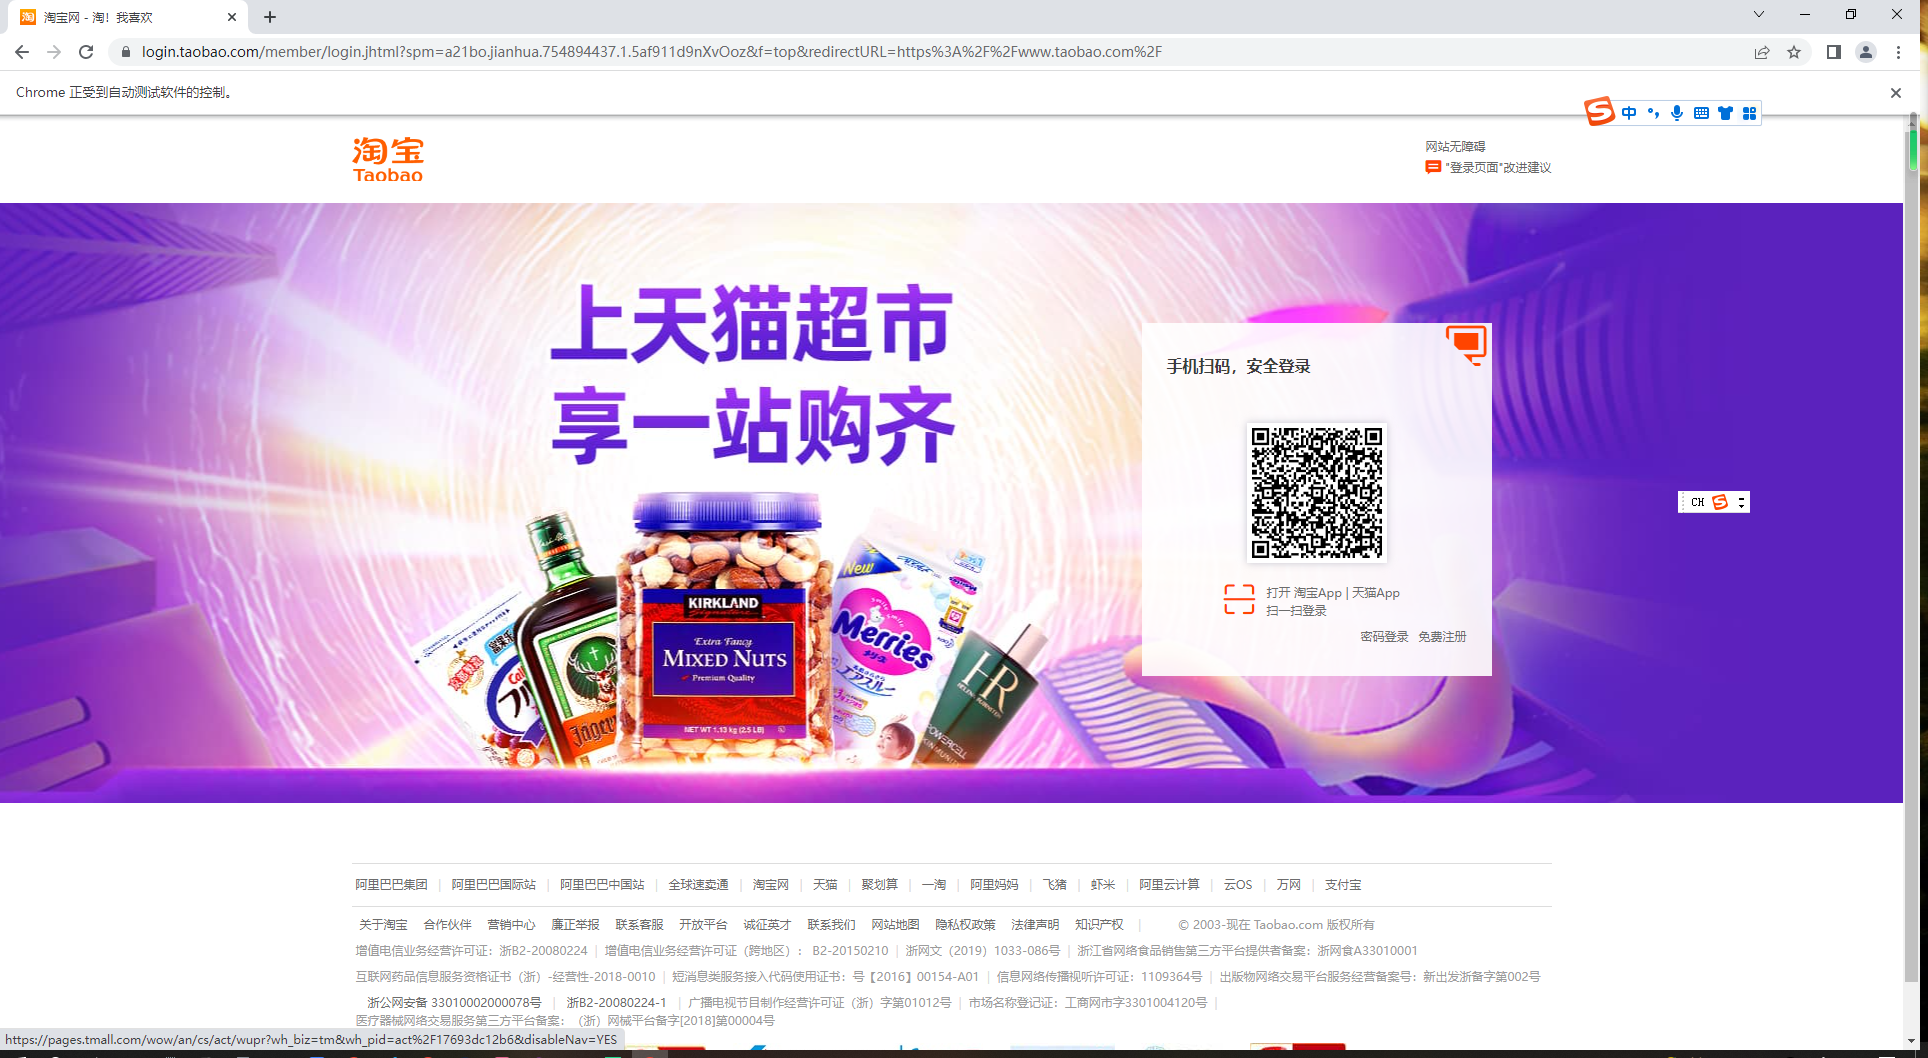Screen dimensions: 1928x1058
Task: Open 飞猪 footer link
Action: click(1055, 885)
